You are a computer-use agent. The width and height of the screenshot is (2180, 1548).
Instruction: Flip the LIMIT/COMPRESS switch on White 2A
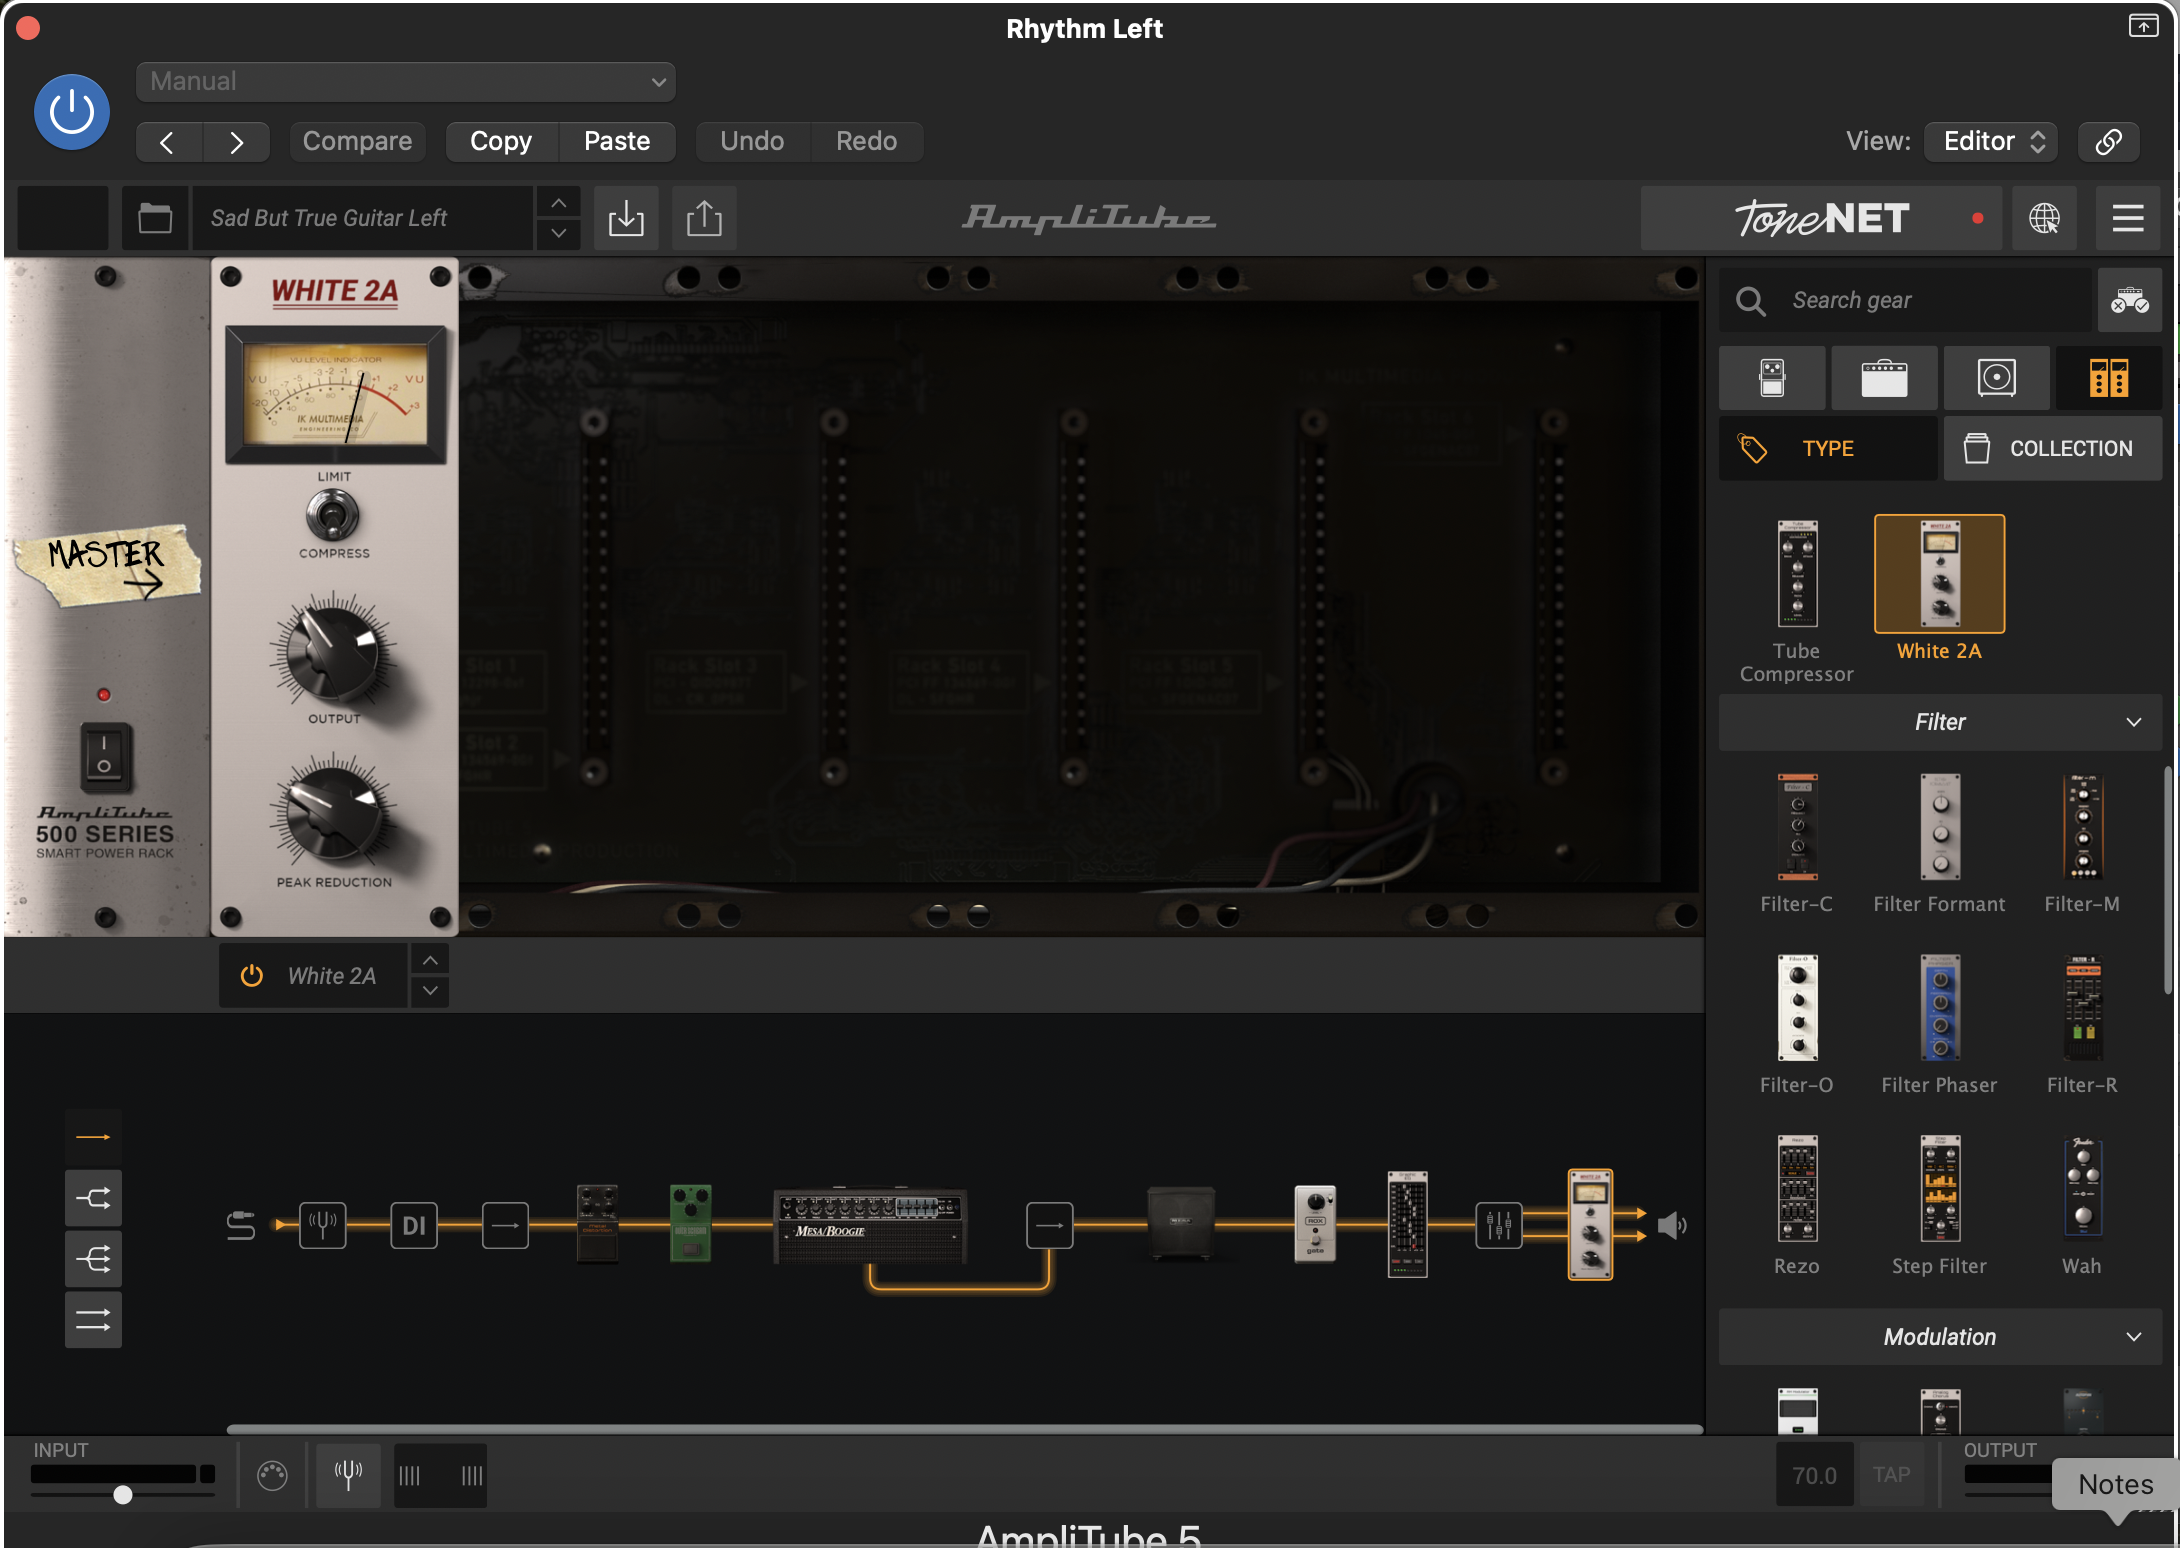tap(333, 516)
